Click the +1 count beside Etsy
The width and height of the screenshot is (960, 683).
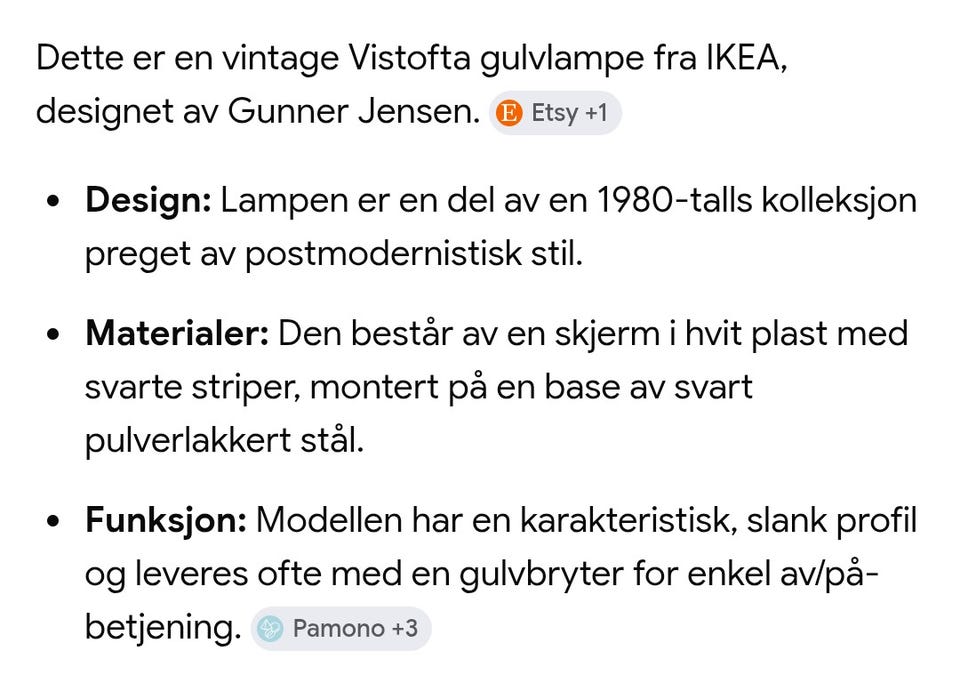pyautogui.click(x=596, y=113)
